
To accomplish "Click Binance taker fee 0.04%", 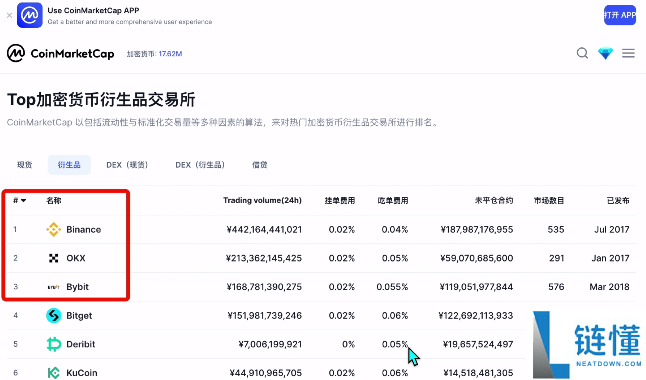I will pos(395,230).
